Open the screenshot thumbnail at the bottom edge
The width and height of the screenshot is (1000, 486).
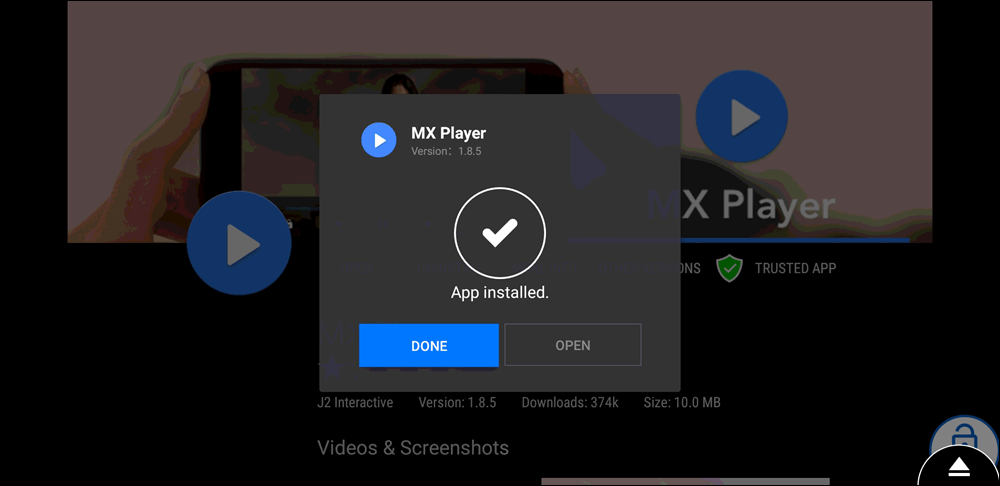coord(685,481)
